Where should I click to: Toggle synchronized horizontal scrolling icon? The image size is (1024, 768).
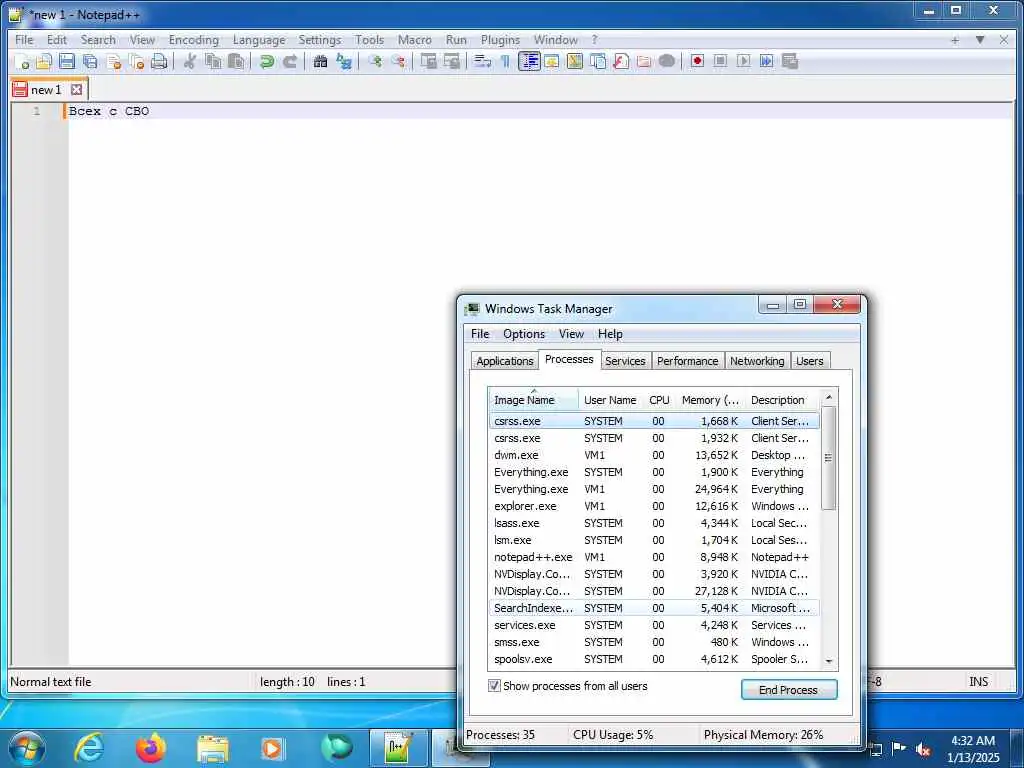(451, 61)
